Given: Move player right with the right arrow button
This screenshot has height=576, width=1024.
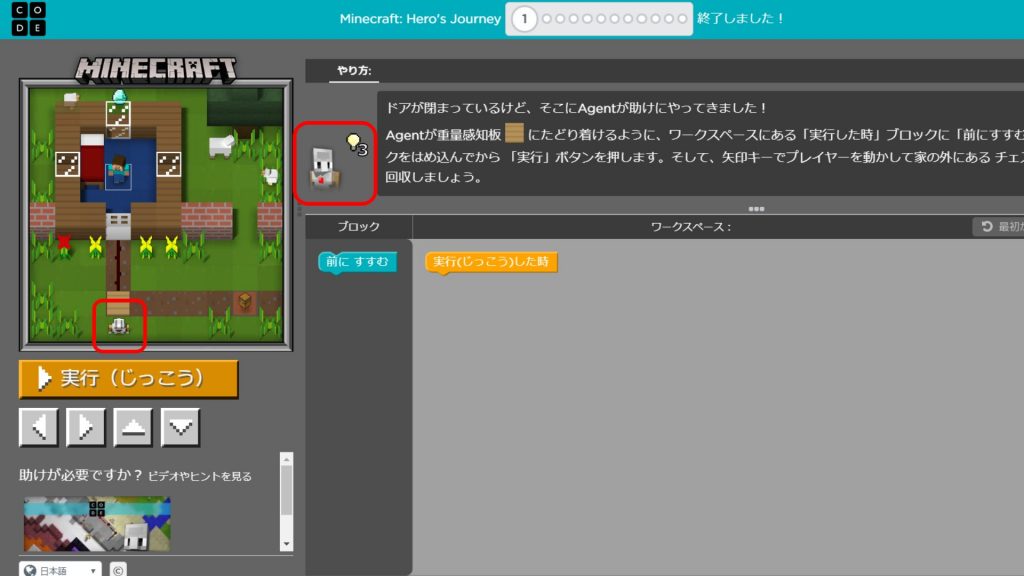Looking at the screenshot, I should (x=86, y=428).
